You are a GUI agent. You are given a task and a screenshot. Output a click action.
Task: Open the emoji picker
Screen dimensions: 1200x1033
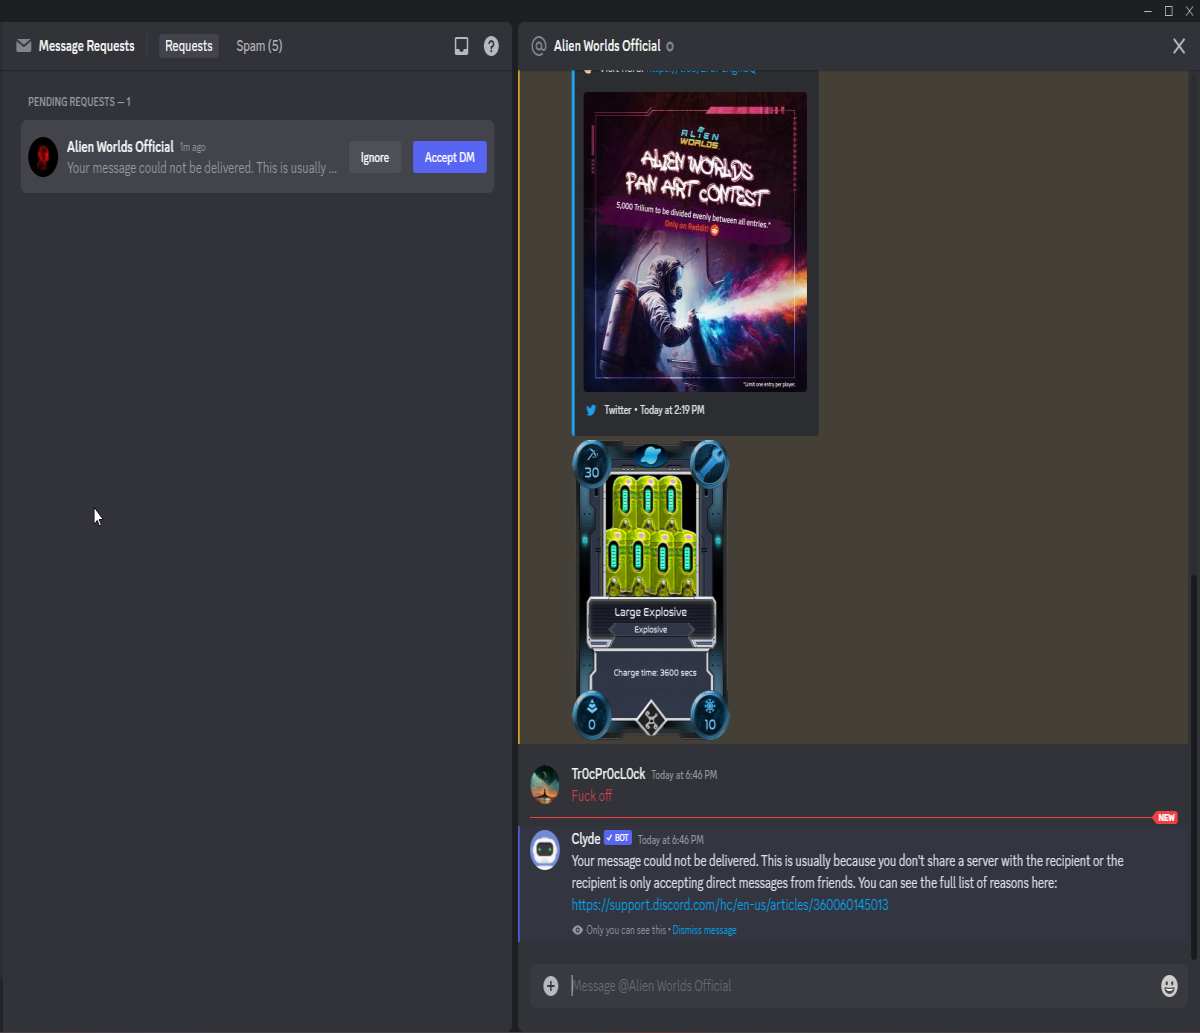(x=1169, y=986)
